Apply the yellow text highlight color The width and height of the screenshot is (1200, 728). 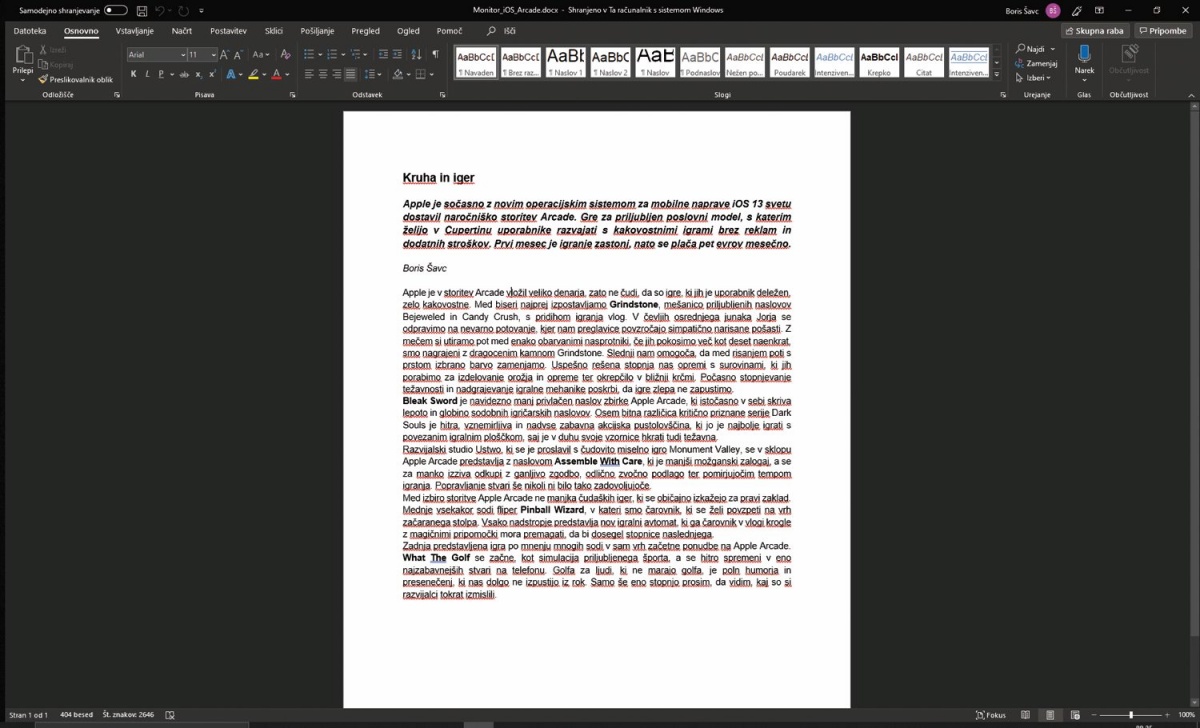(254, 74)
